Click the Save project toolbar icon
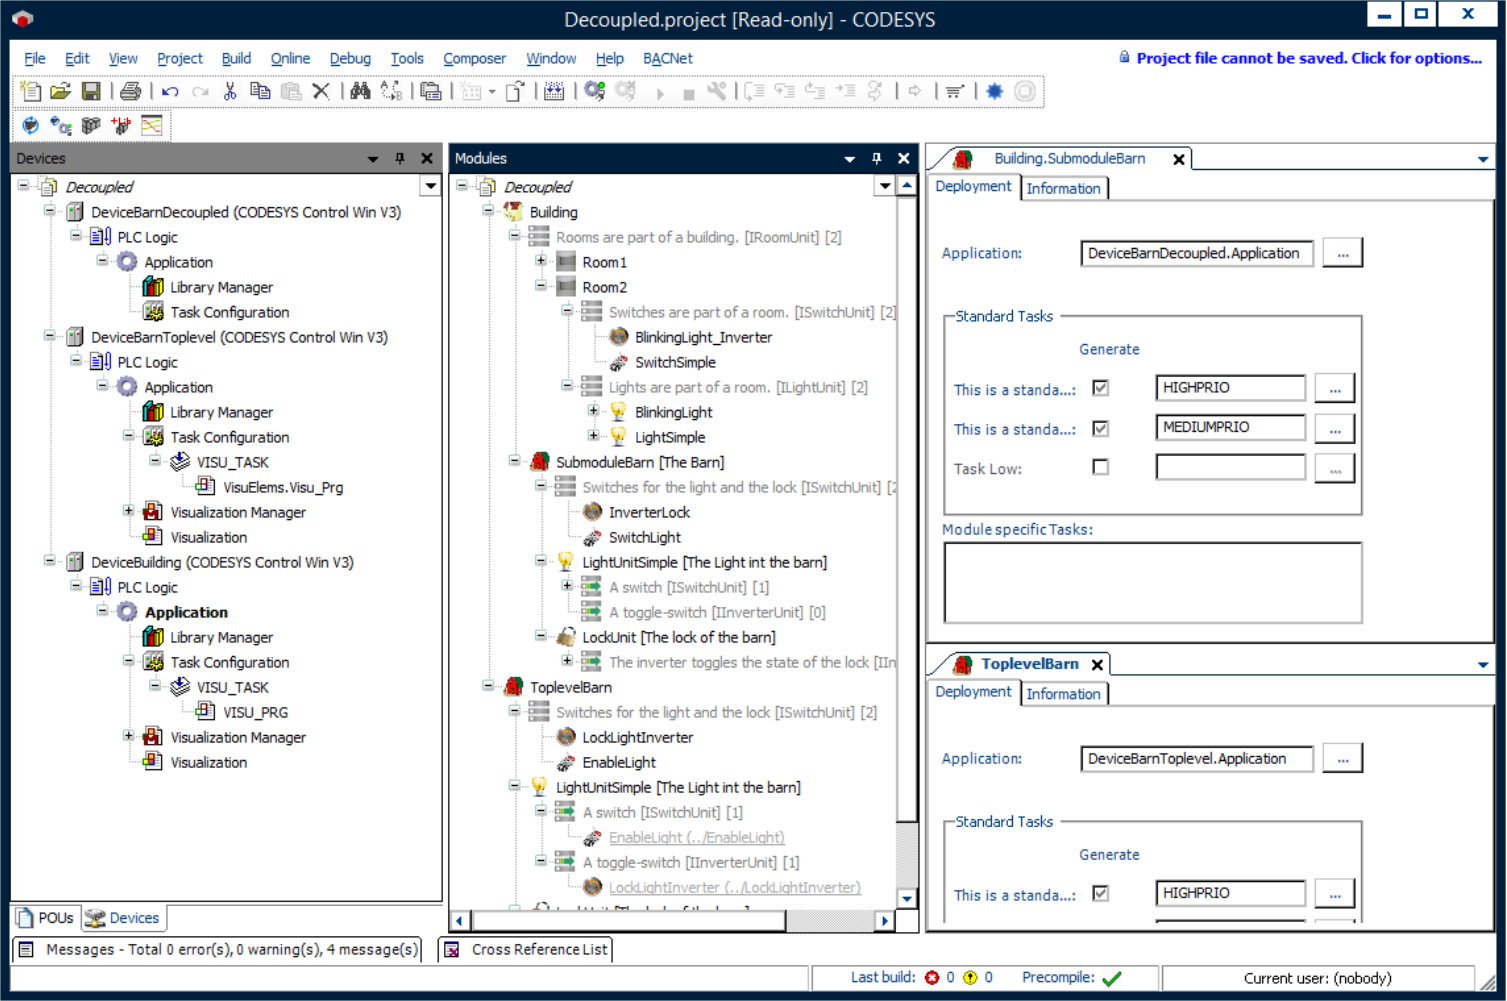The image size is (1507, 1001). 91,92
